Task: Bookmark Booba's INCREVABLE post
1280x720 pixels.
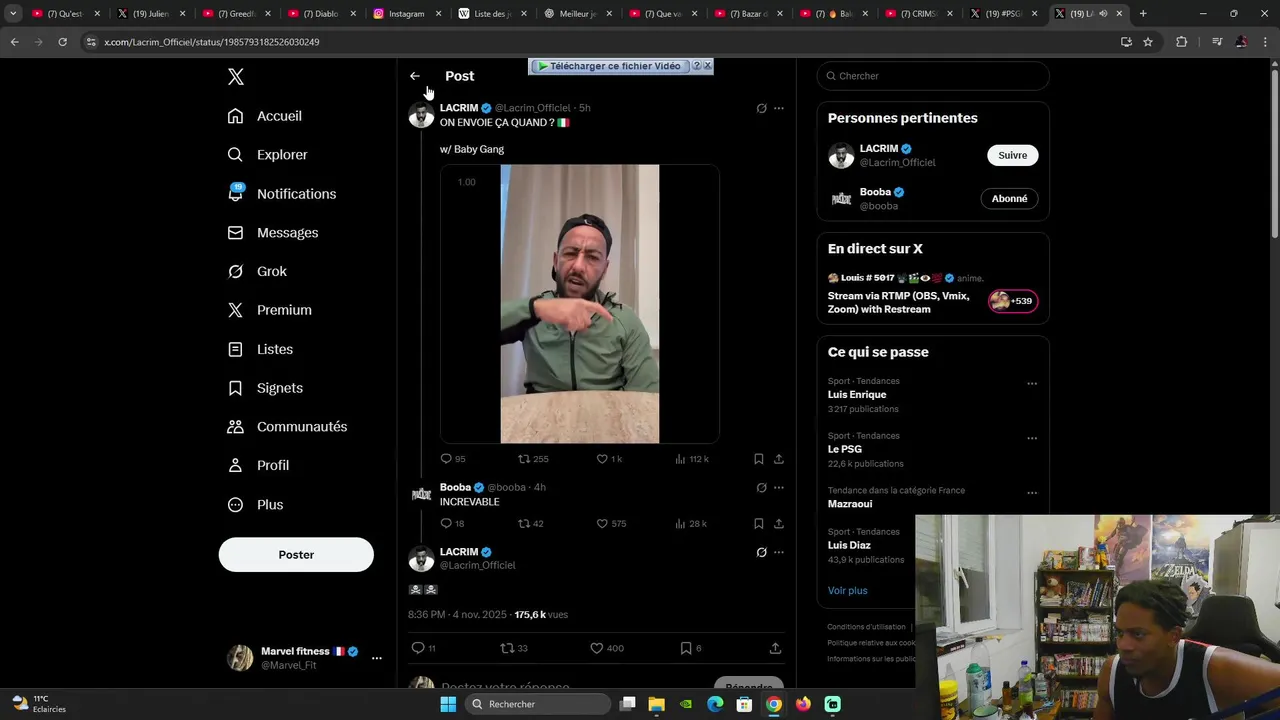Action: click(759, 523)
